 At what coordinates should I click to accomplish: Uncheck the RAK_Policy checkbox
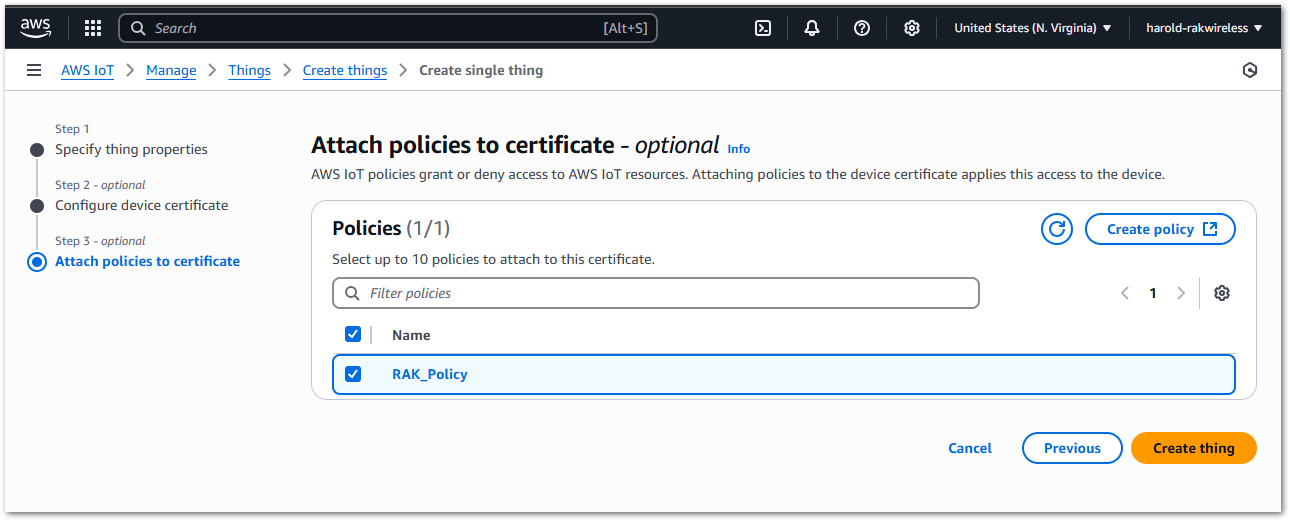pyautogui.click(x=353, y=374)
